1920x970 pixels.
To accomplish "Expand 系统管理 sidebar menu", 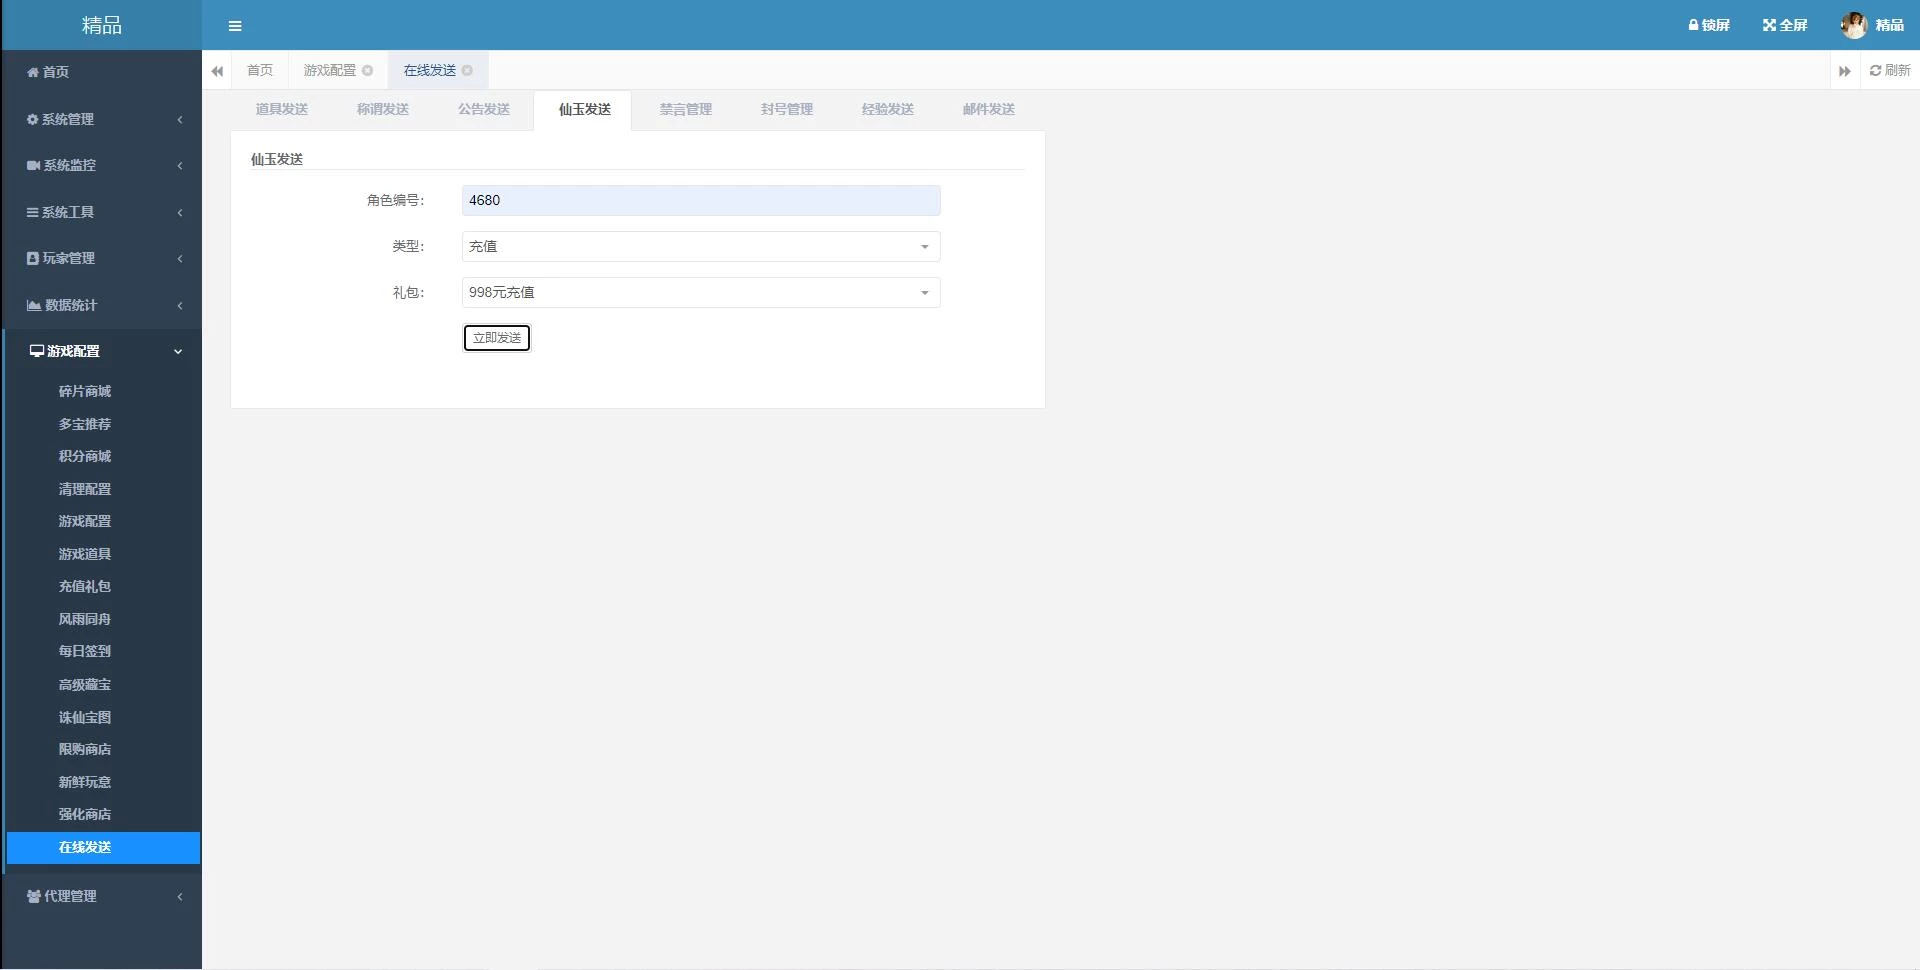I will coord(101,120).
